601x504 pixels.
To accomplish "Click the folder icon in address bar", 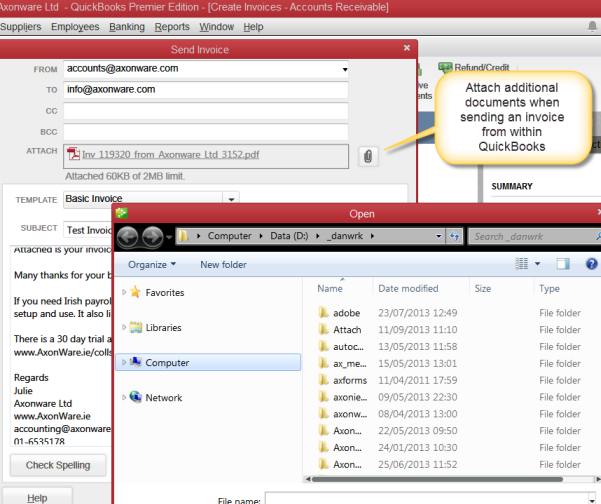I will (184, 236).
